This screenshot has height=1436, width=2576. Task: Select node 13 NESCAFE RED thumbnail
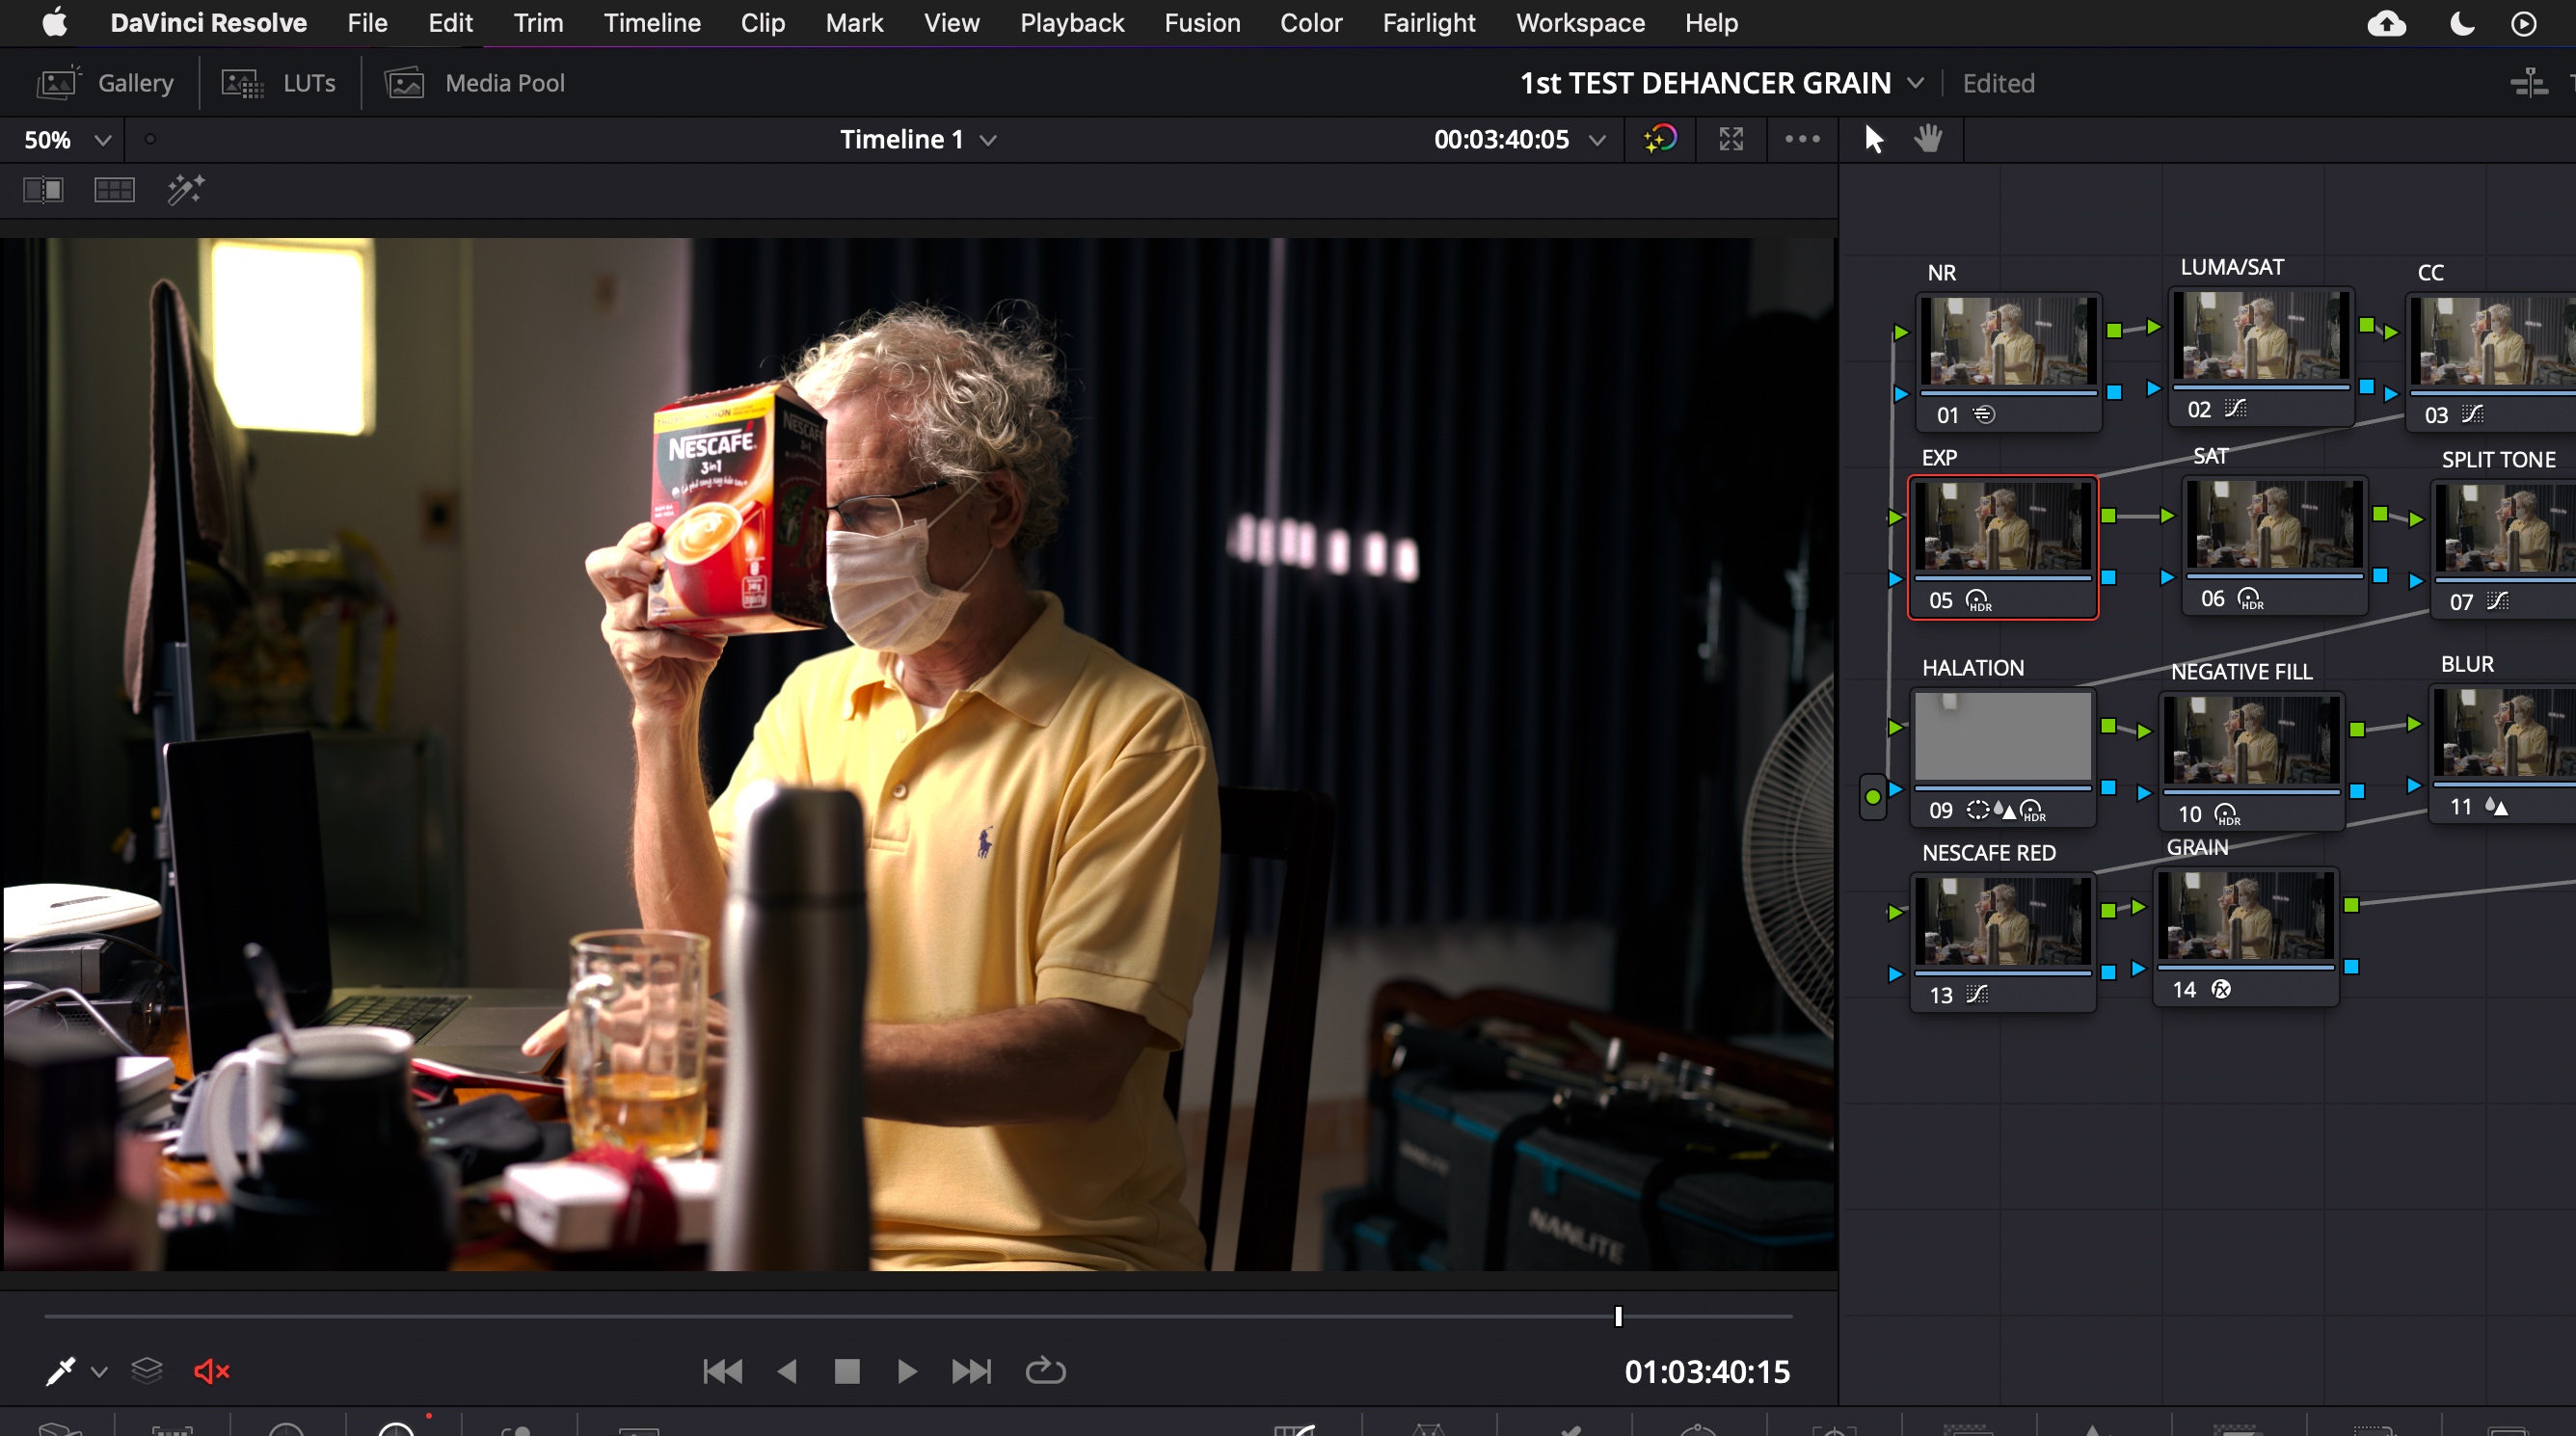click(2003, 920)
